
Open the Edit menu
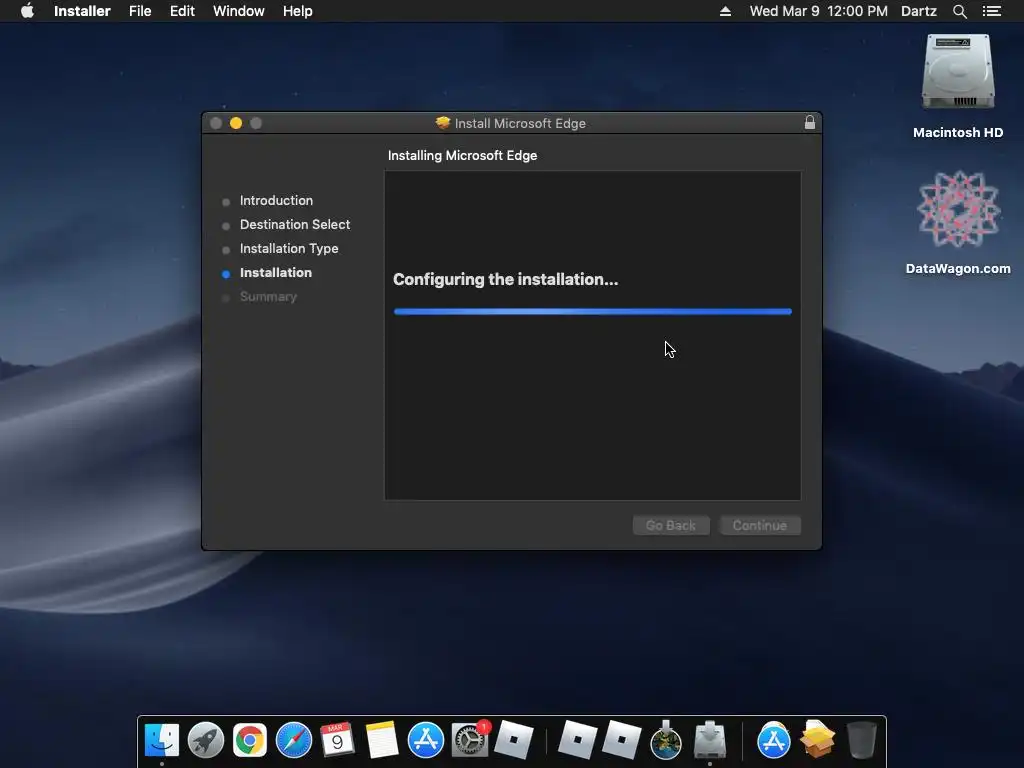tap(182, 11)
